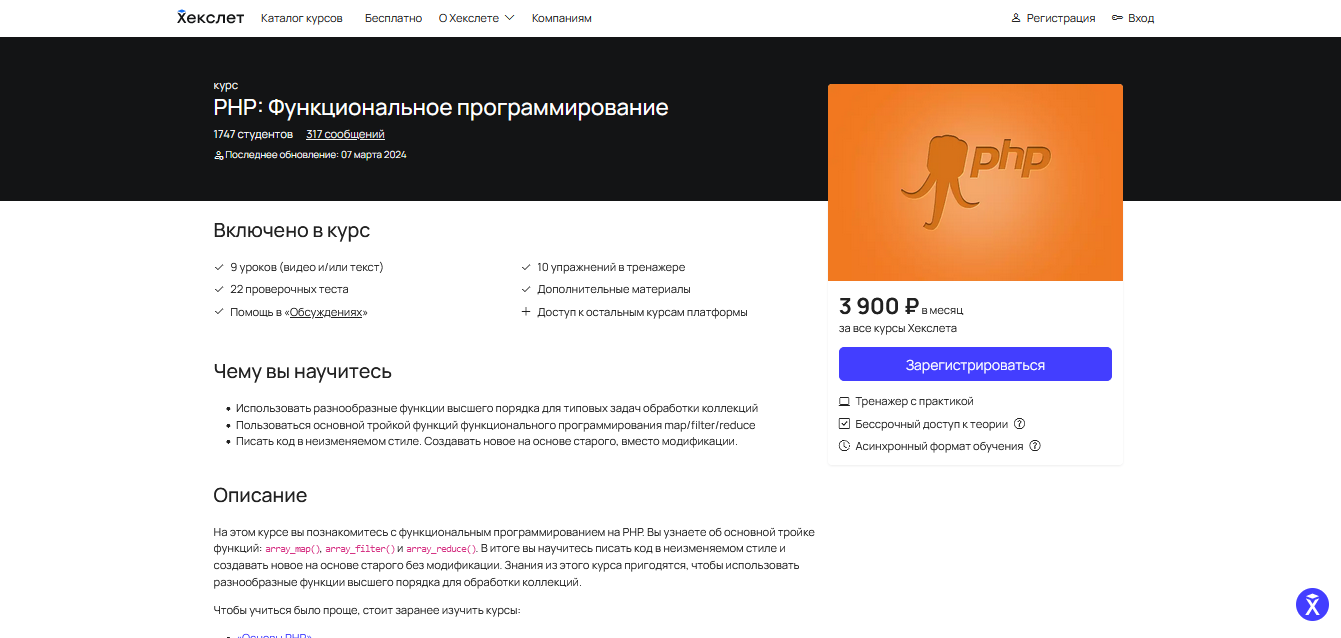Screen dimensions: 1341x638
Task: Click the user icon beside Регистрация
Action: (1016, 18)
